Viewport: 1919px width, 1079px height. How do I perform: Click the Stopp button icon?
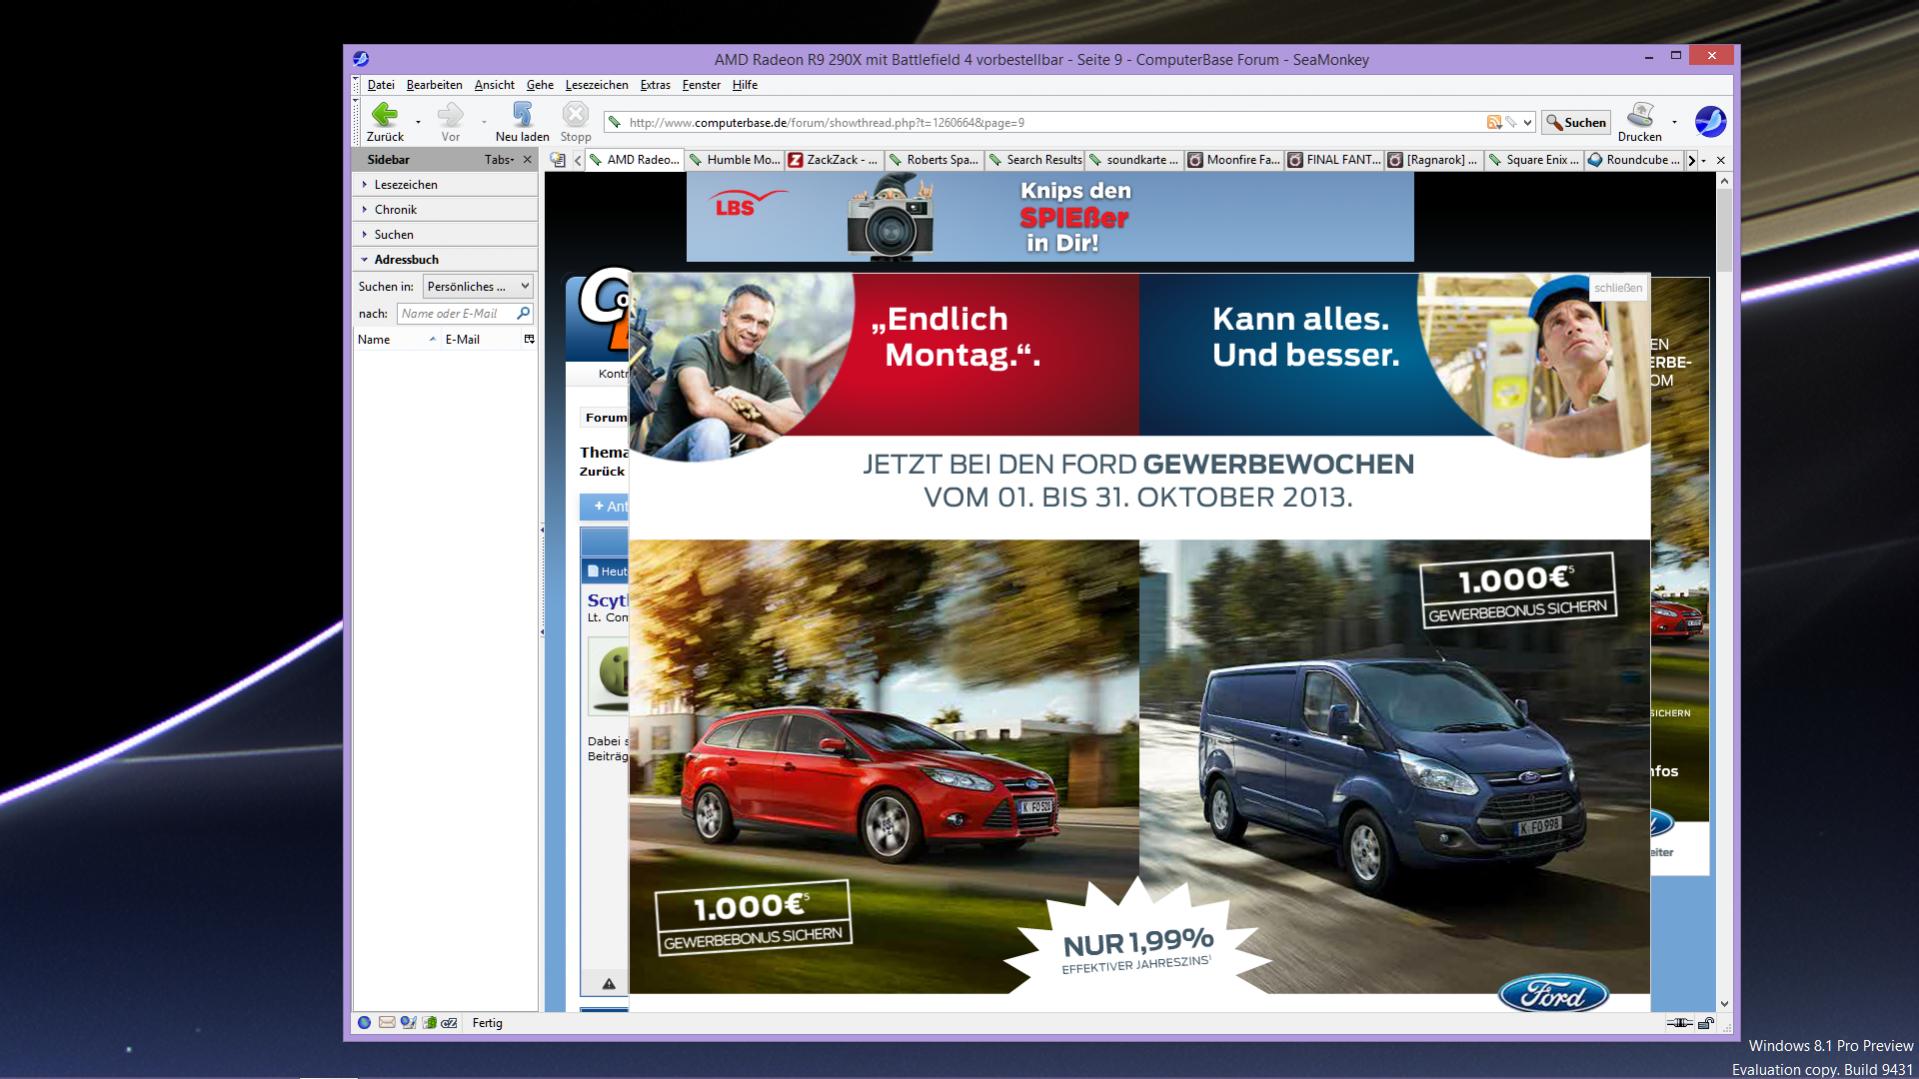[575, 122]
